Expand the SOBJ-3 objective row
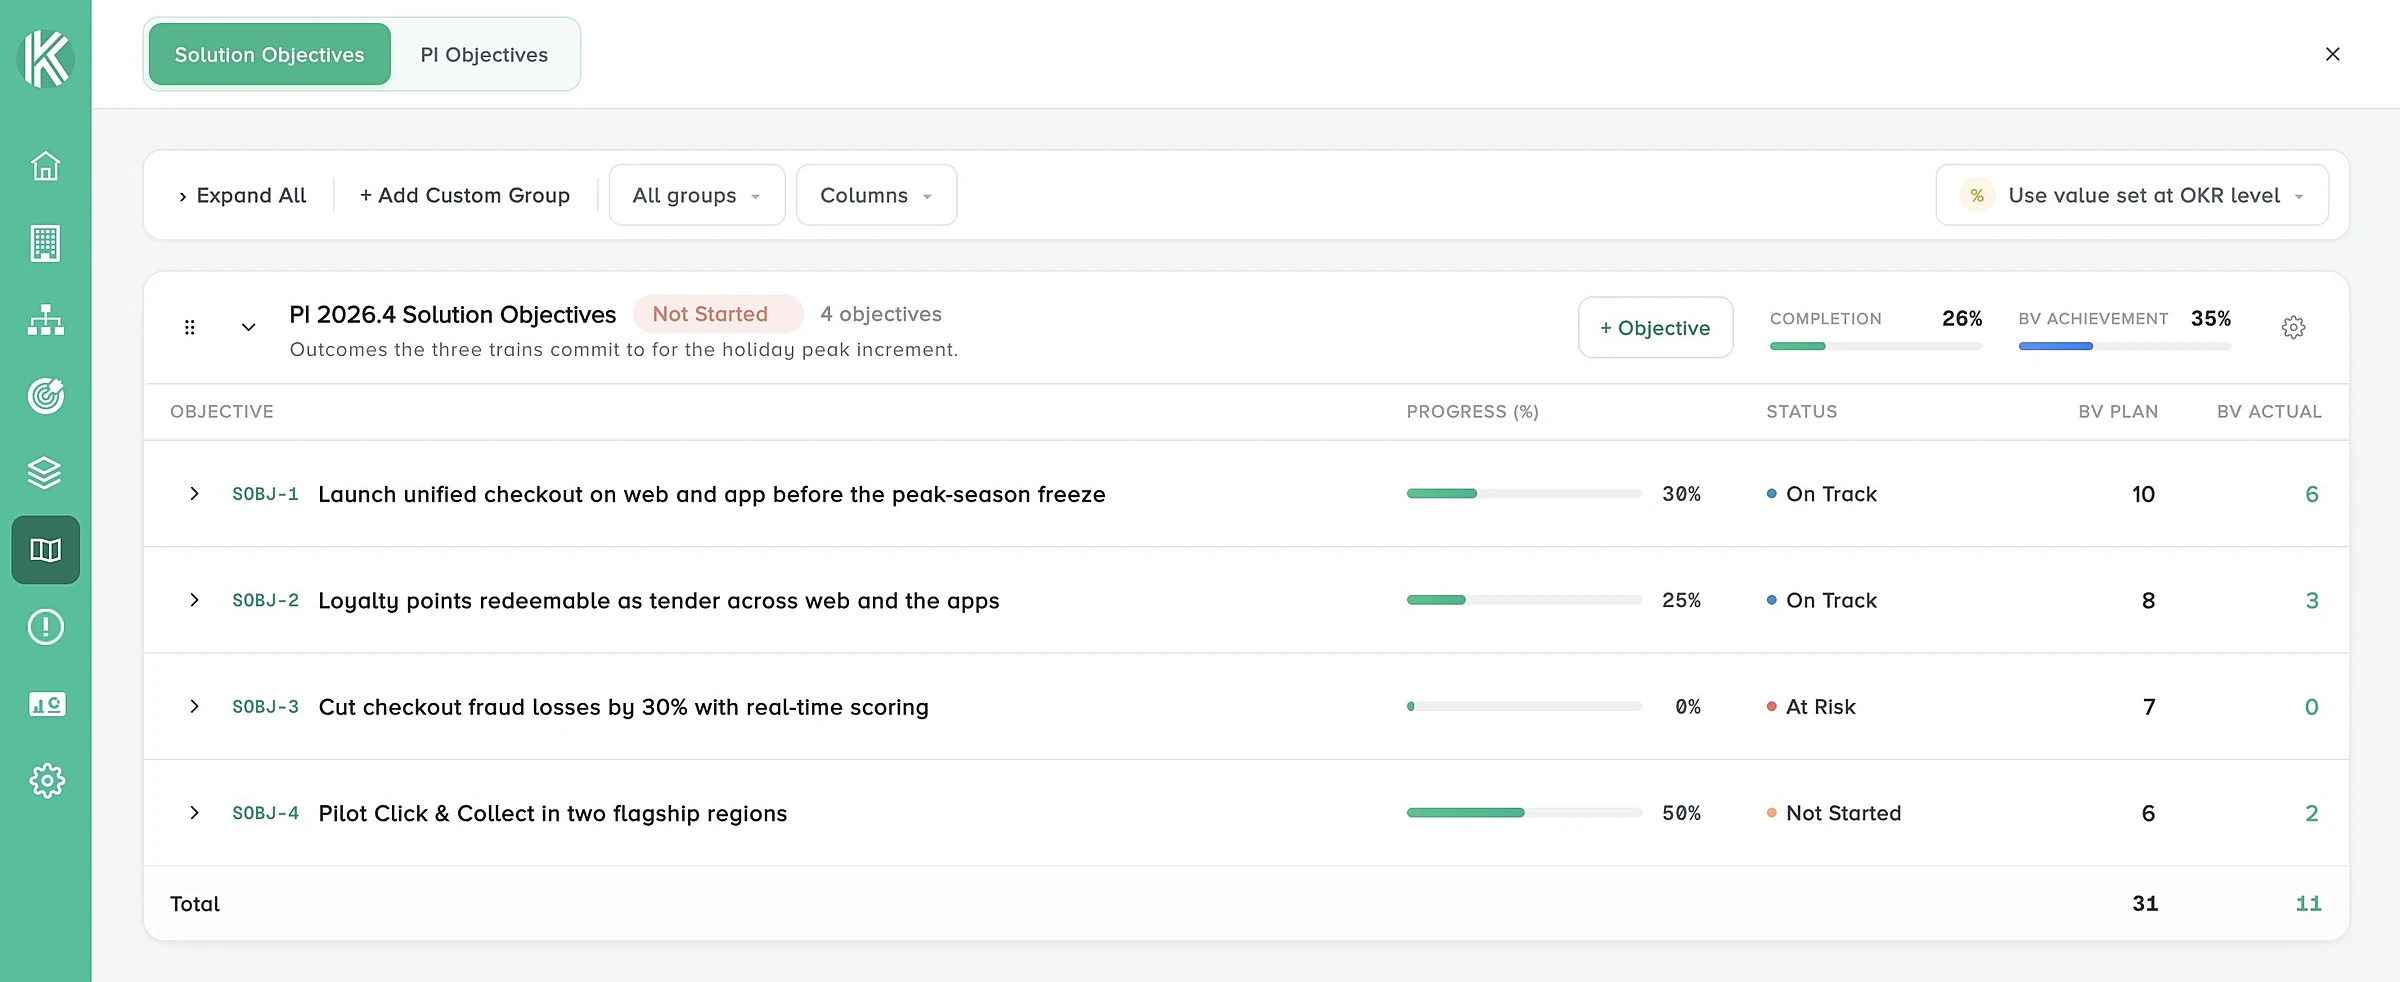 coord(194,707)
